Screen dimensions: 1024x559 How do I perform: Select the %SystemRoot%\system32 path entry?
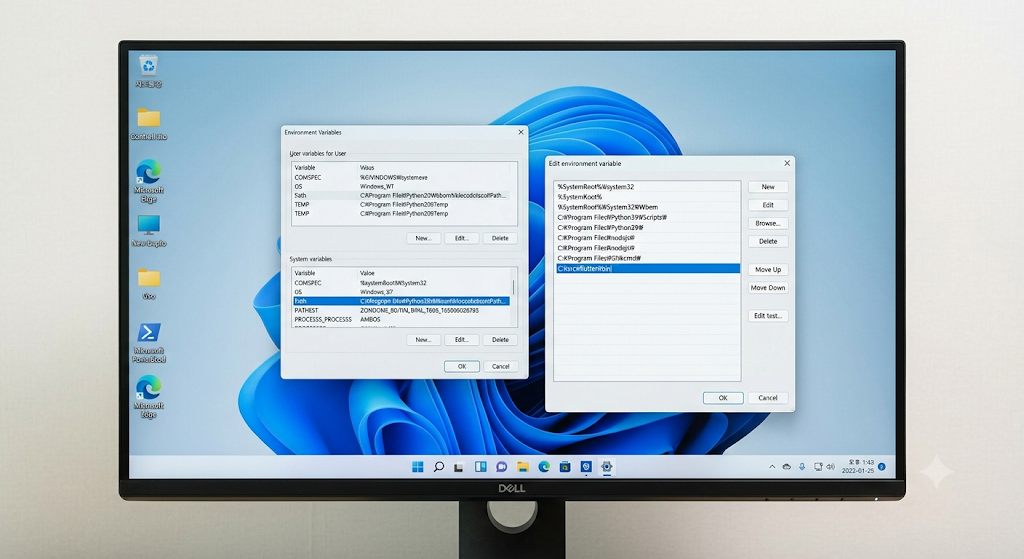(647, 187)
